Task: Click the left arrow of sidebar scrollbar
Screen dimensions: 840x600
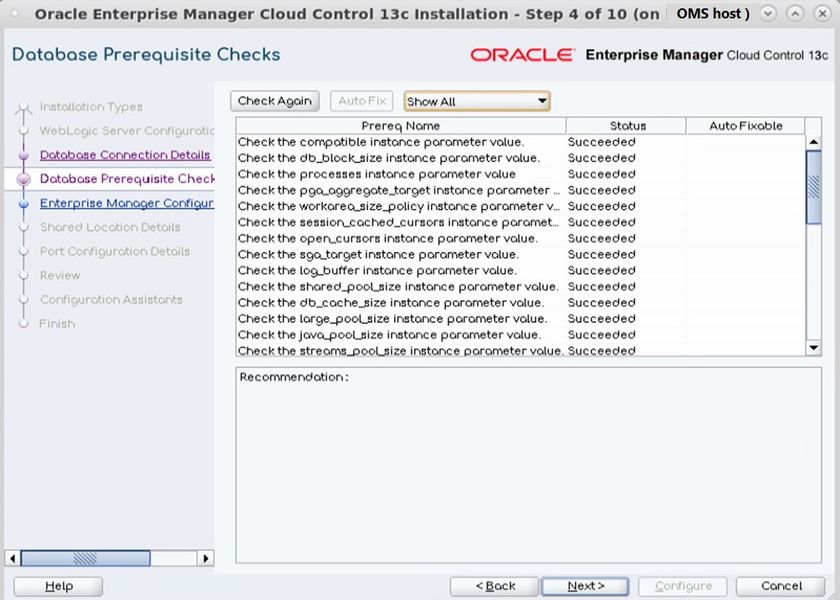Action: (12, 558)
